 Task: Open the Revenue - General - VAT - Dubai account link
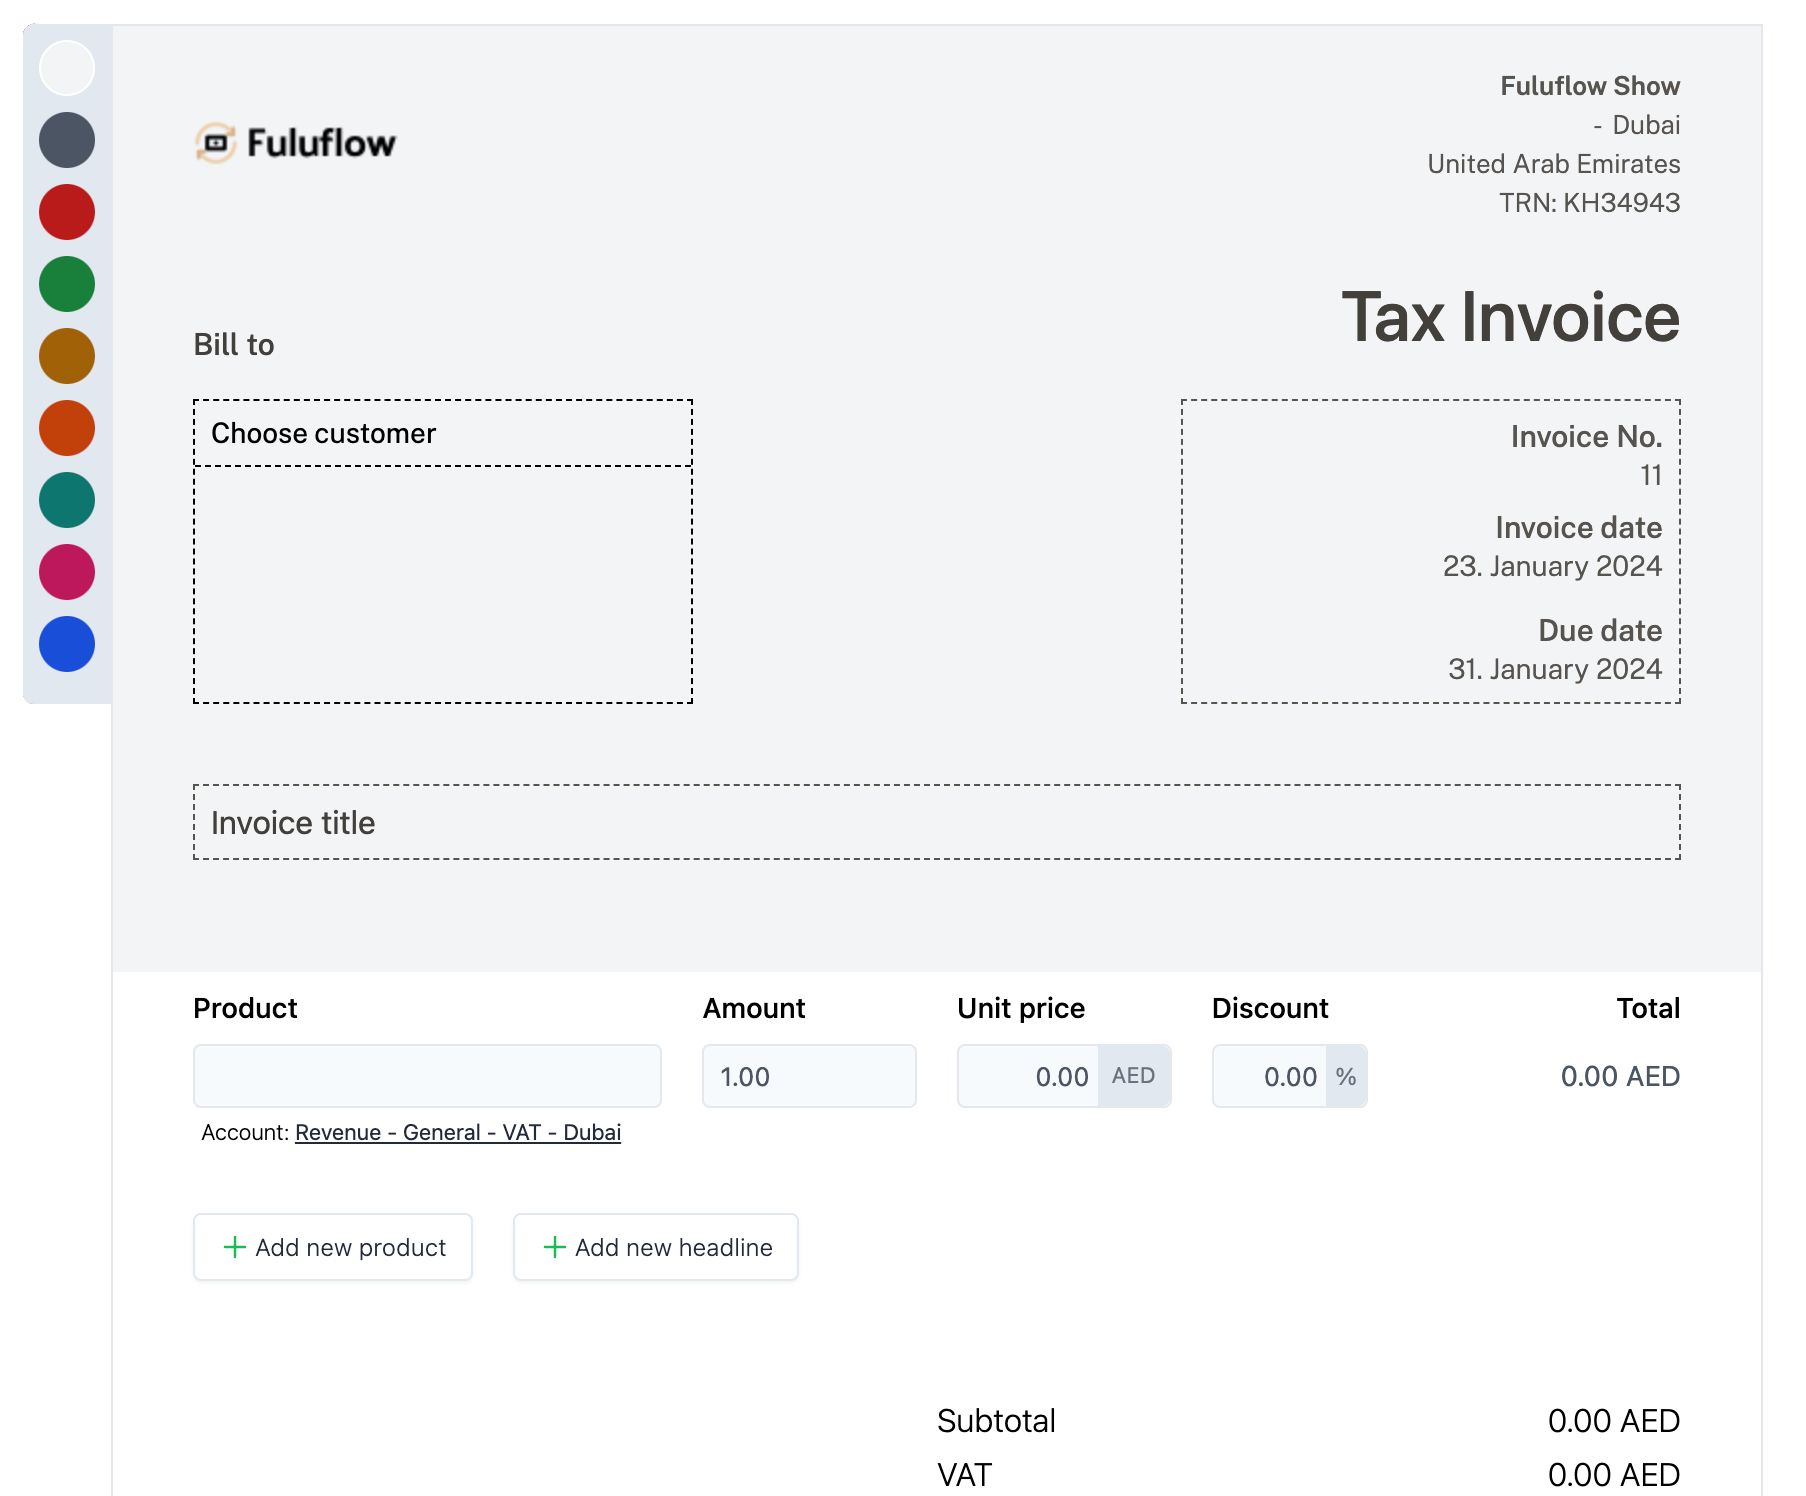click(x=458, y=1132)
